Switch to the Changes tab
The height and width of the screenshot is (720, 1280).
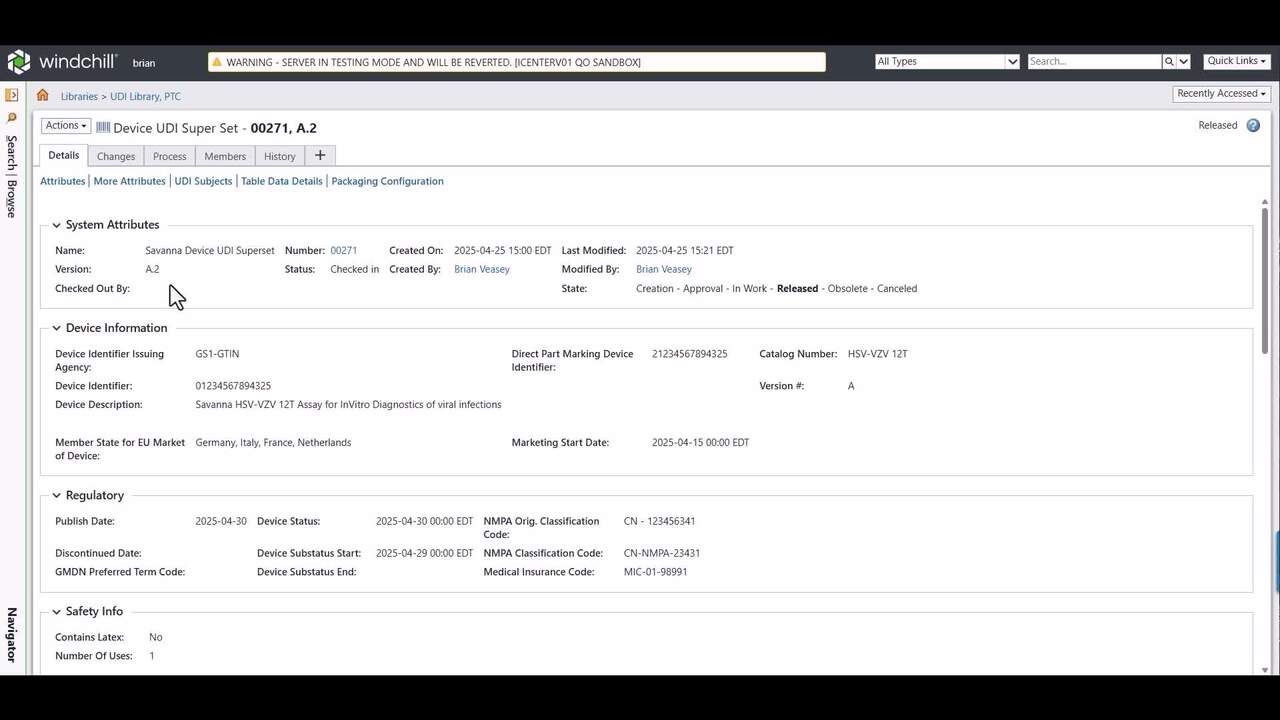116,157
